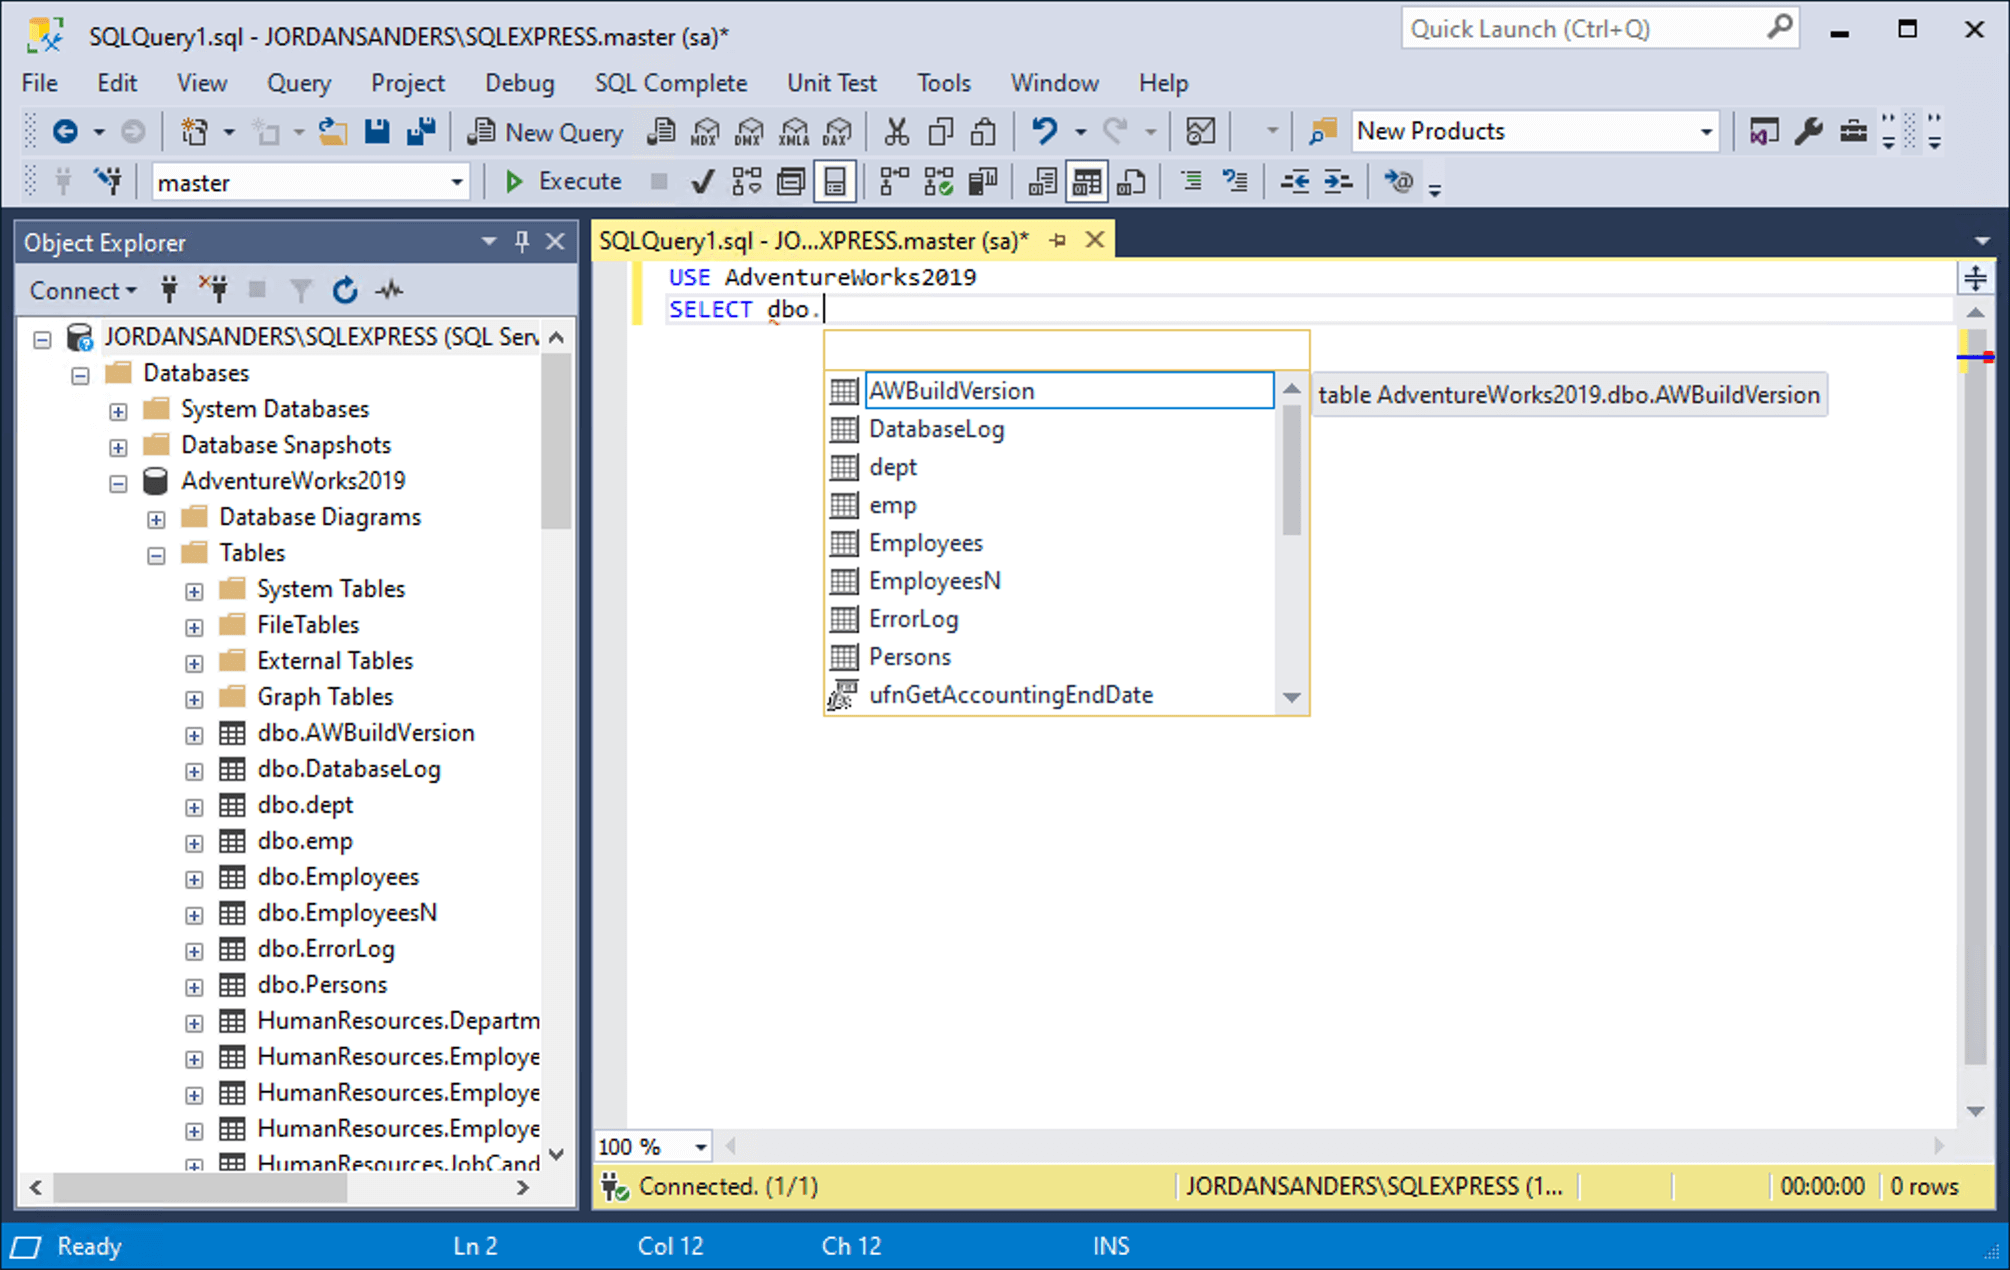Click the Change Connection icon
Screen dimensions: 2010x1270
tap(108, 182)
